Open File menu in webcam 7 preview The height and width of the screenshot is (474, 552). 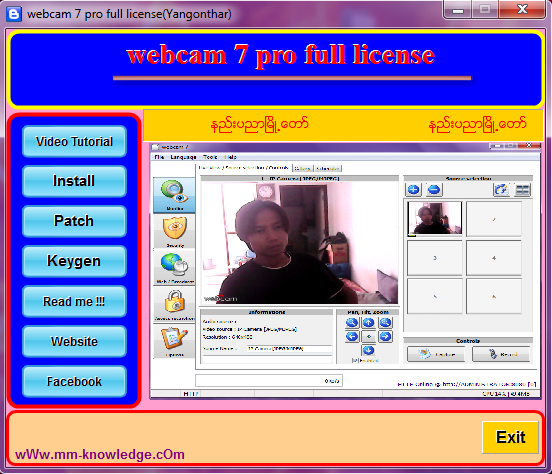(159, 157)
